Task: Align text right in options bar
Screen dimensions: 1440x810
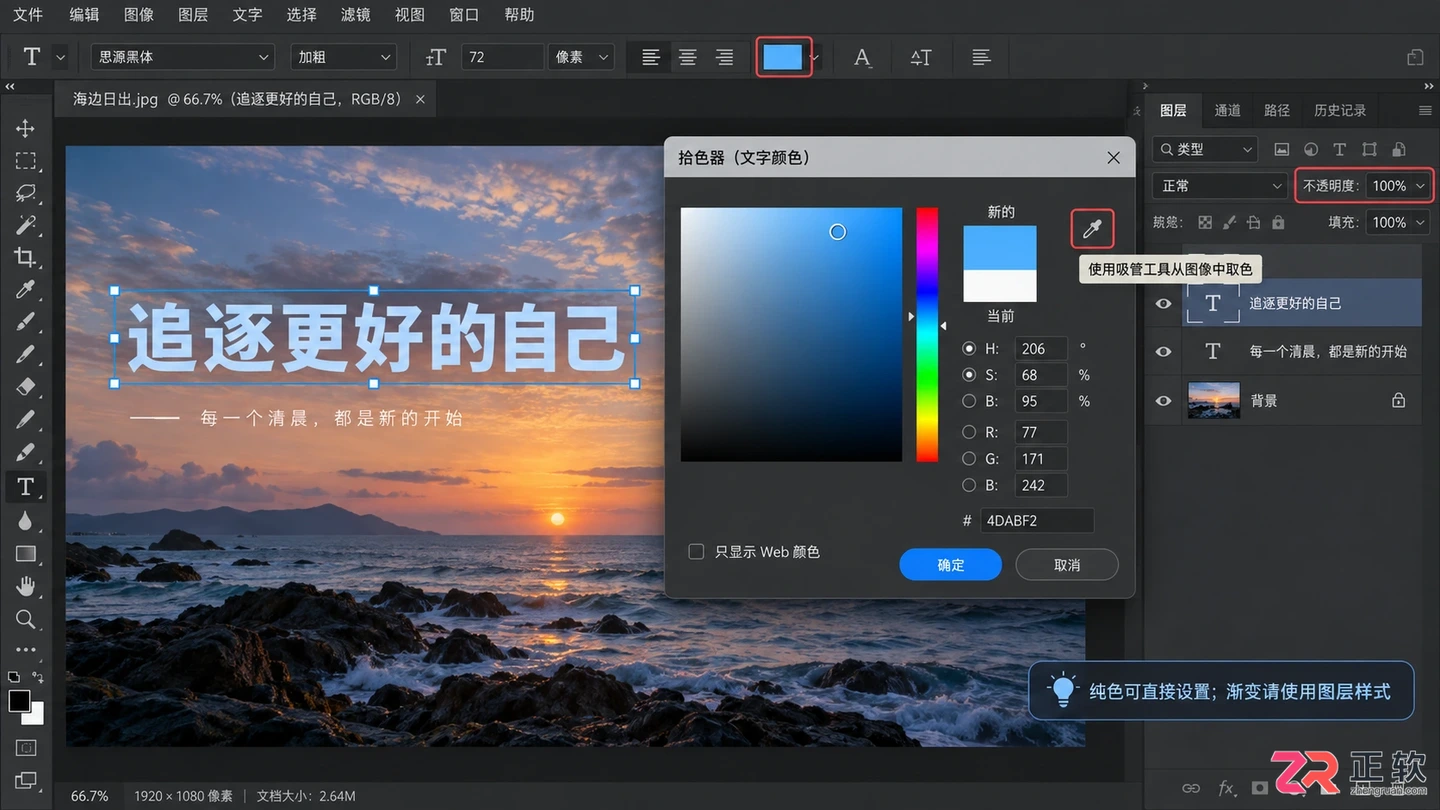Action: (x=724, y=58)
